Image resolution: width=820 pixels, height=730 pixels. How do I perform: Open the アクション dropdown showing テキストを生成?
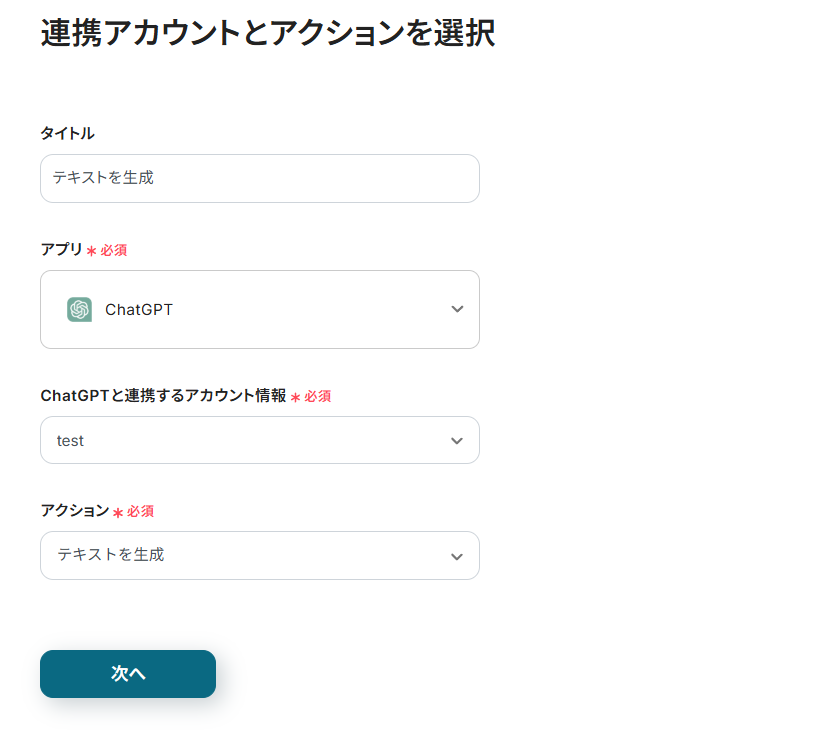point(259,555)
